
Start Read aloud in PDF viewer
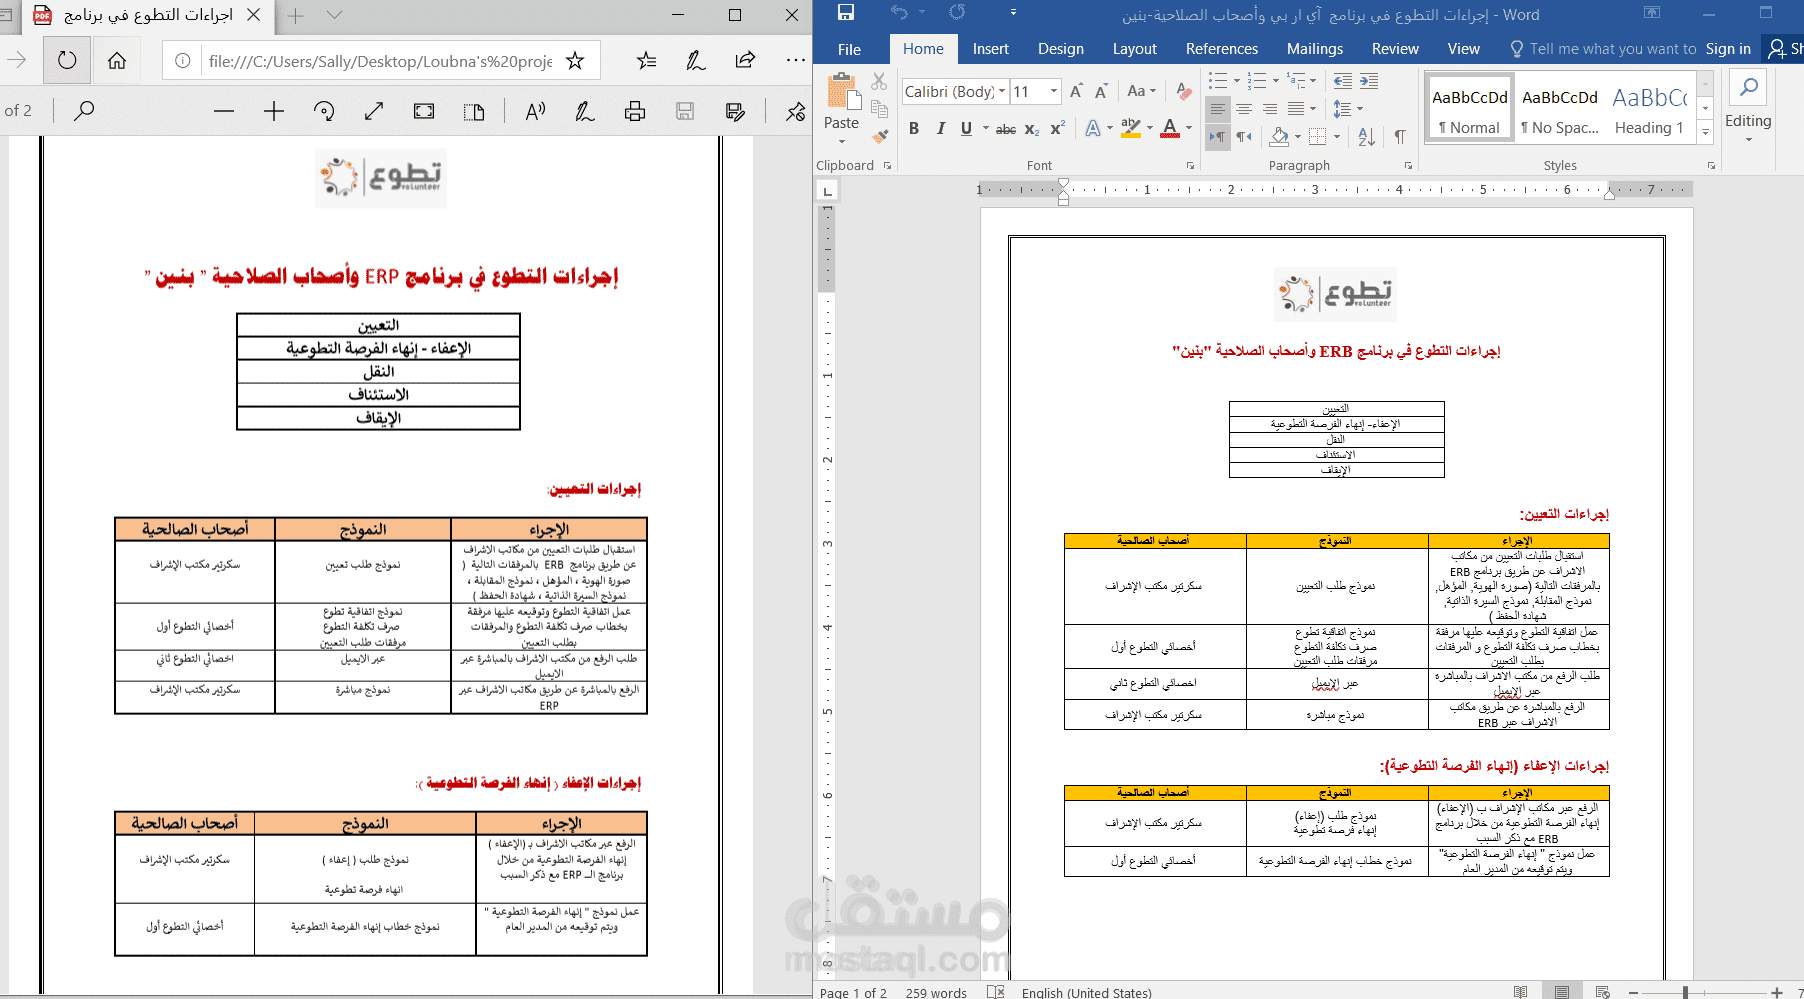(x=535, y=111)
